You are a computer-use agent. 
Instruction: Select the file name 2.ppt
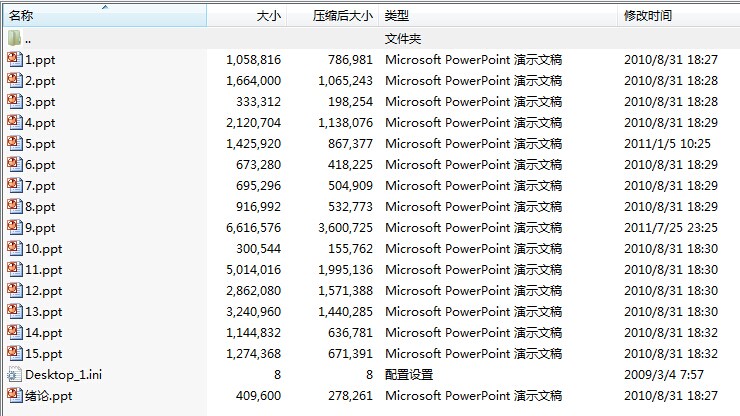coord(40,81)
